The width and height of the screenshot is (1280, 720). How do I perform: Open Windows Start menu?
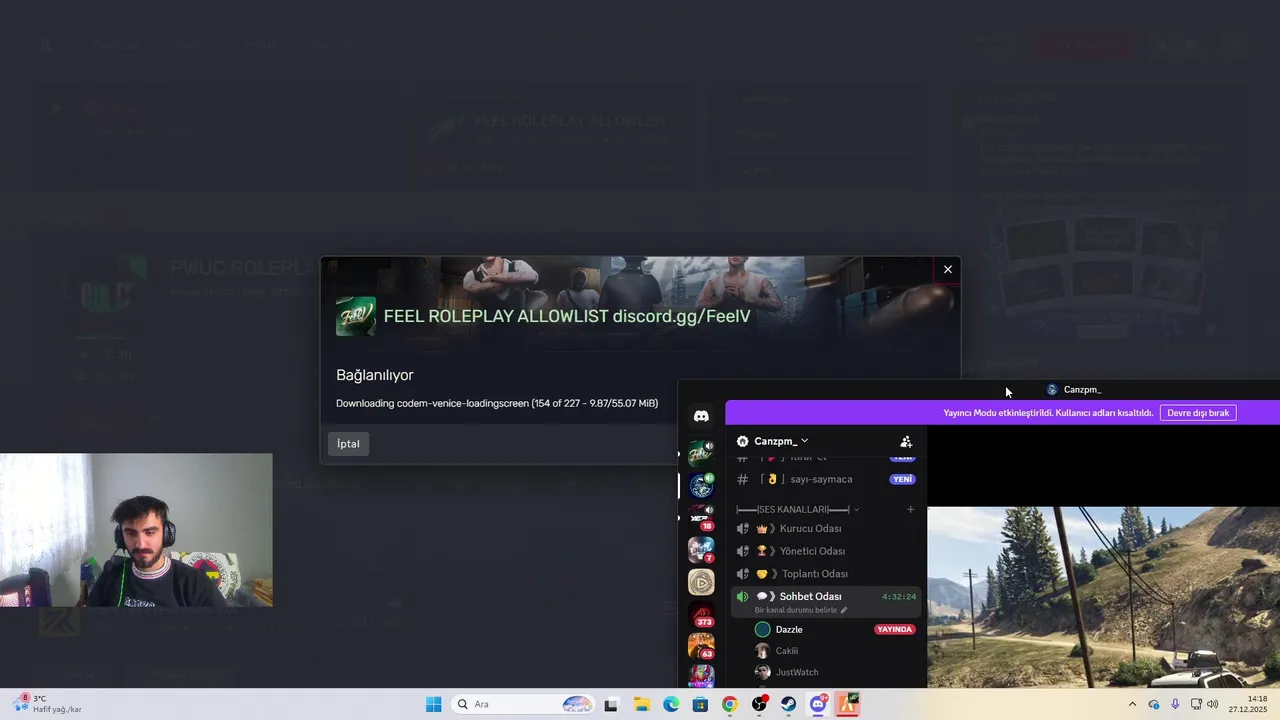433,704
